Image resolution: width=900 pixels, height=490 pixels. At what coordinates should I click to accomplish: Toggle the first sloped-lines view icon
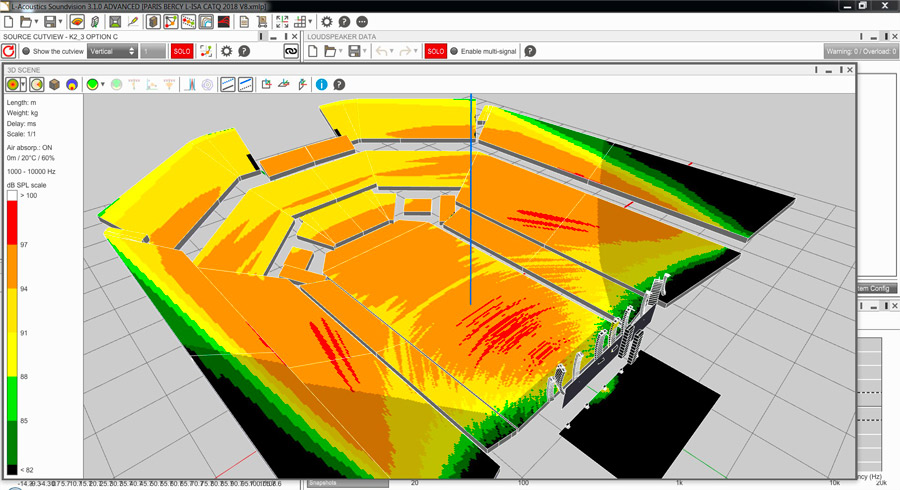(x=228, y=85)
